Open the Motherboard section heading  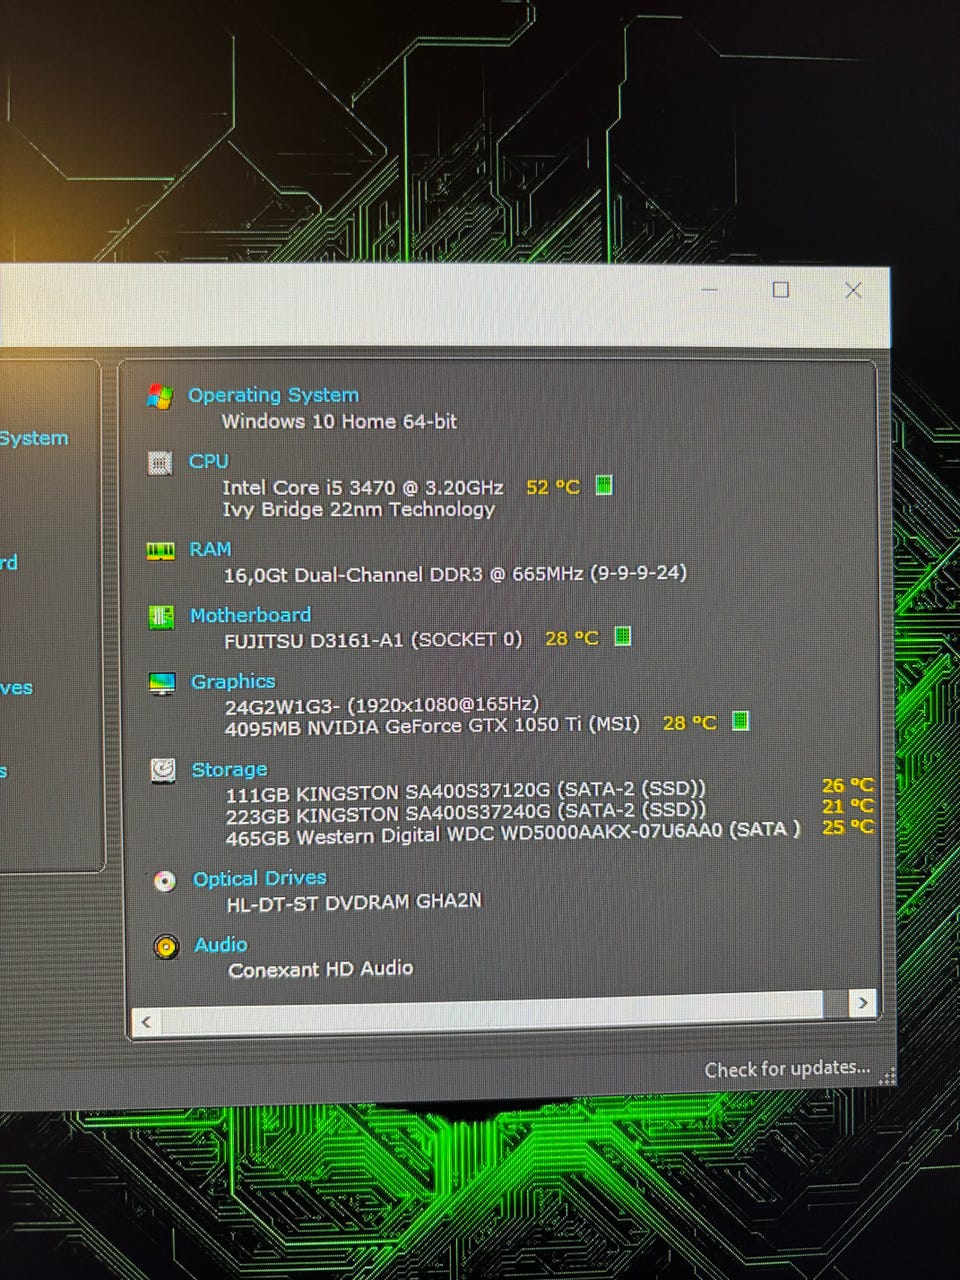click(x=250, y=615)
